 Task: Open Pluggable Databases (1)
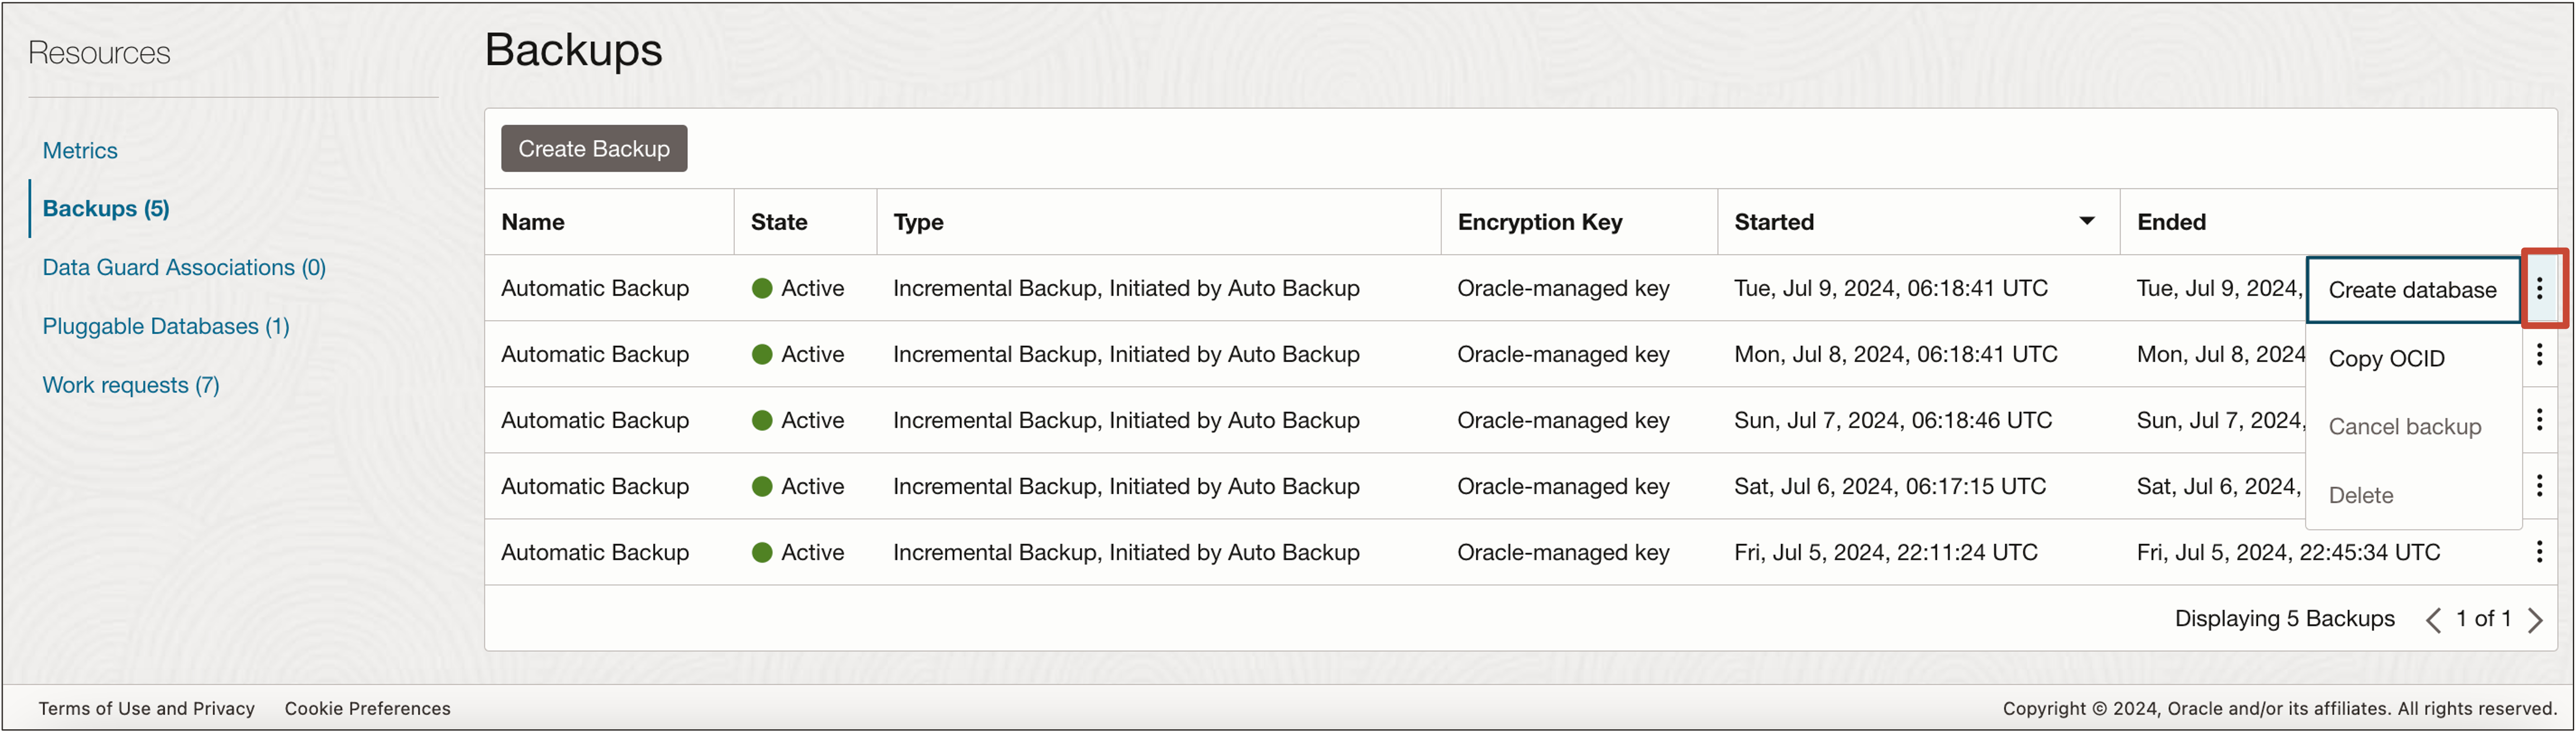pyautogui.click(x=166, y=327)
